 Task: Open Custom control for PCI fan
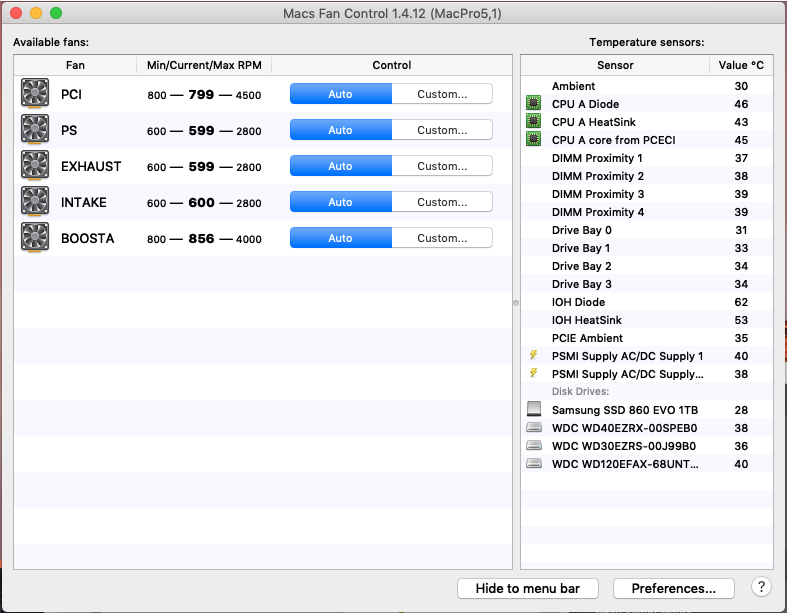pos(442,94)
